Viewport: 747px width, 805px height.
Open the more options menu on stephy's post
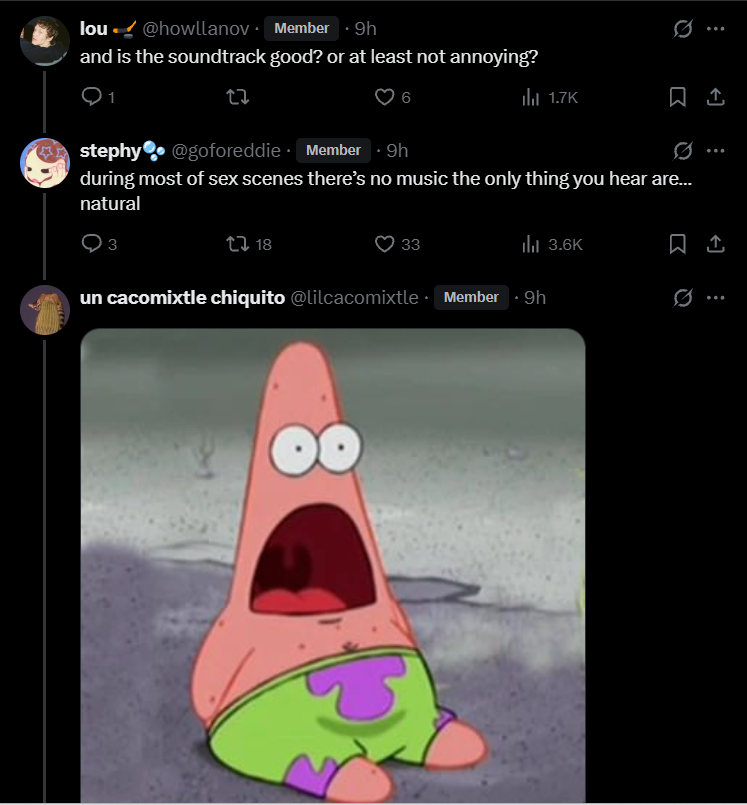click(x=716, y=150)
